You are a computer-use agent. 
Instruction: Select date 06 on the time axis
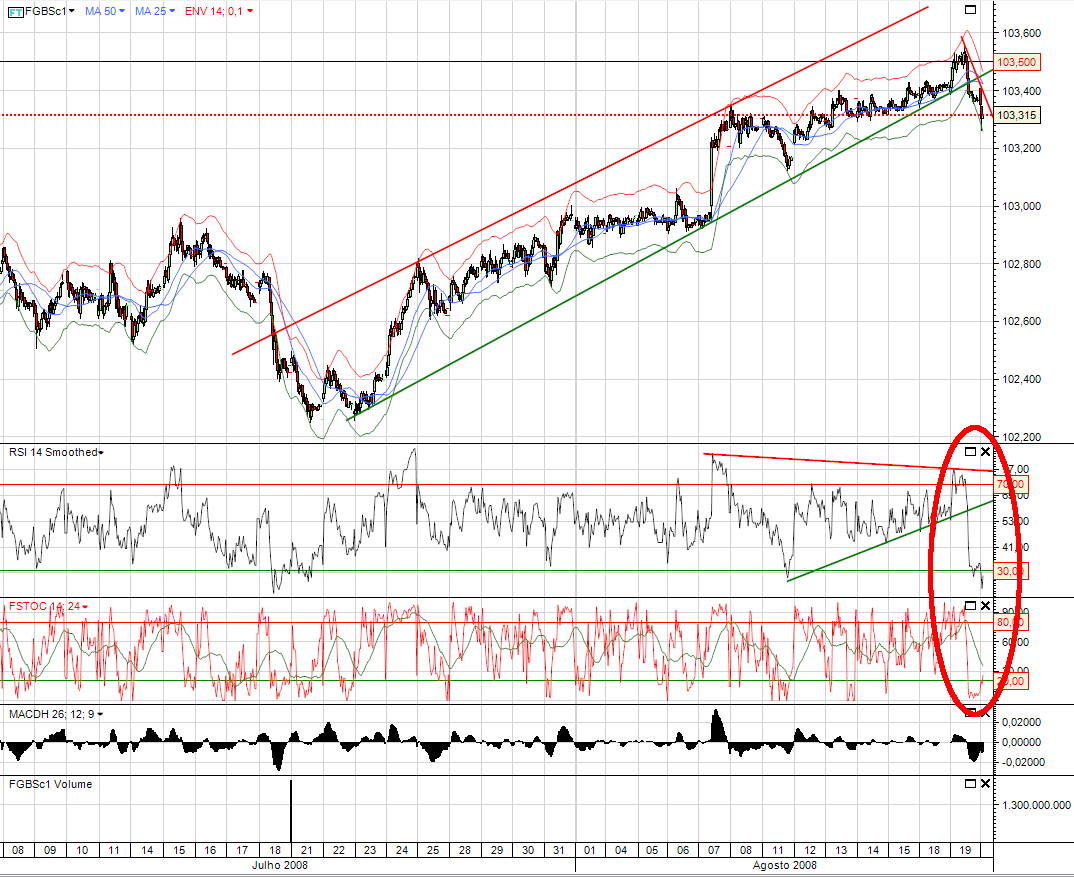(683, 850)
